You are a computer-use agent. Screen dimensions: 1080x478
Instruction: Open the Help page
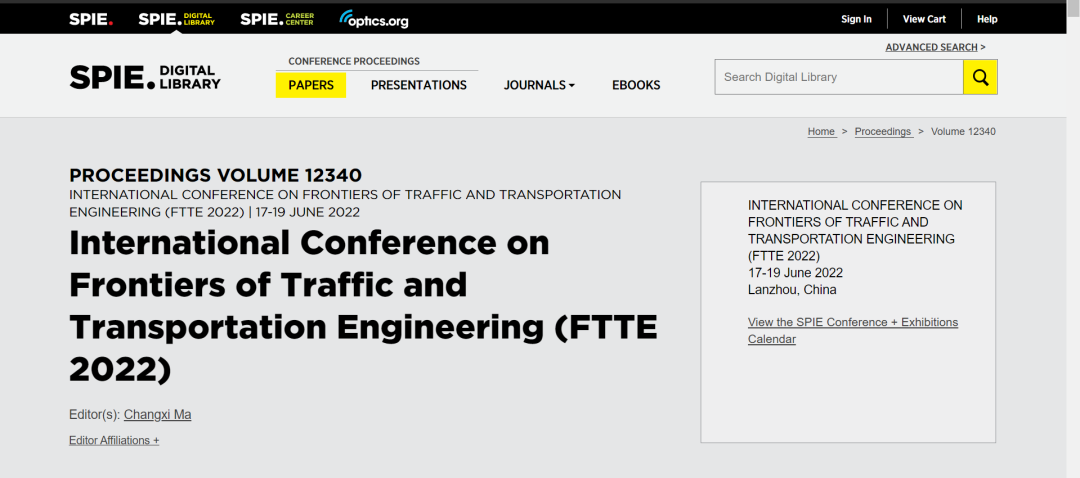coord(987,19)
